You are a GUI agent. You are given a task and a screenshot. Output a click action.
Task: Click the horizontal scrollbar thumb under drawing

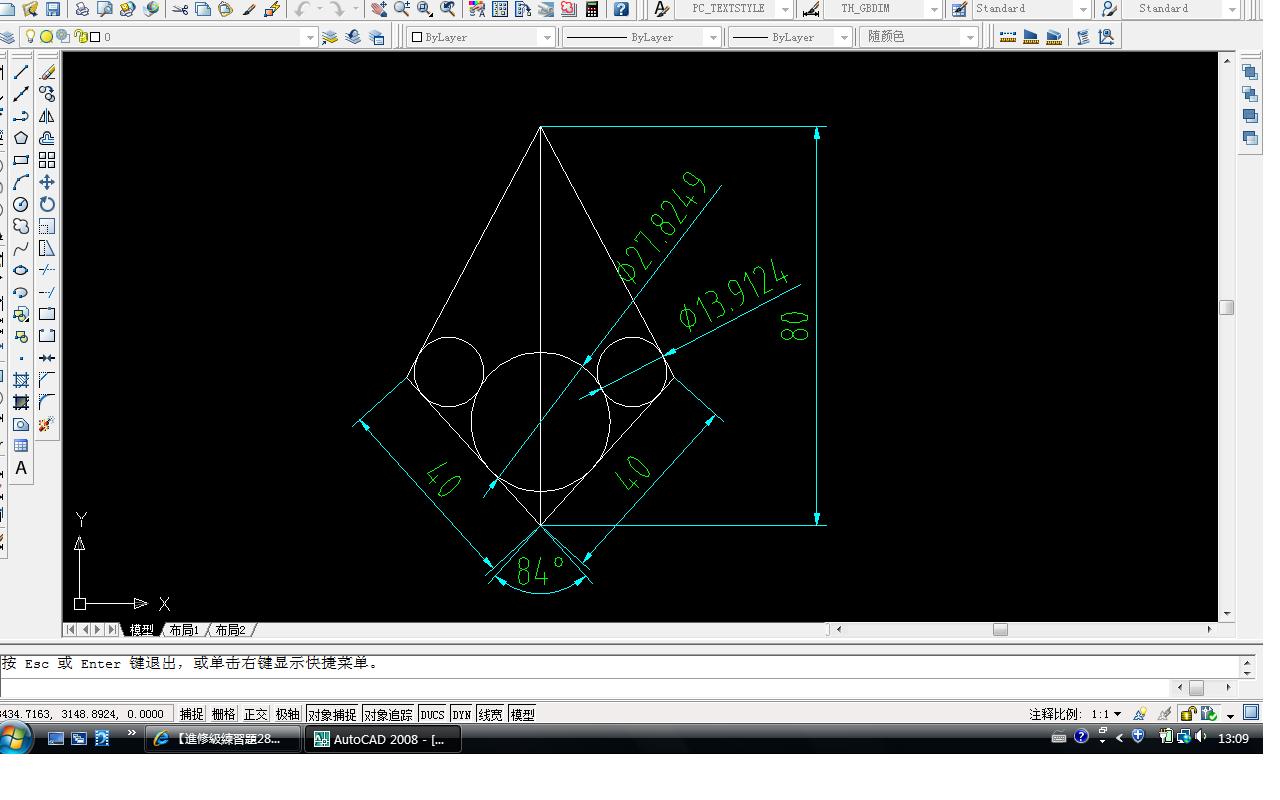[x=1000, y=630]
